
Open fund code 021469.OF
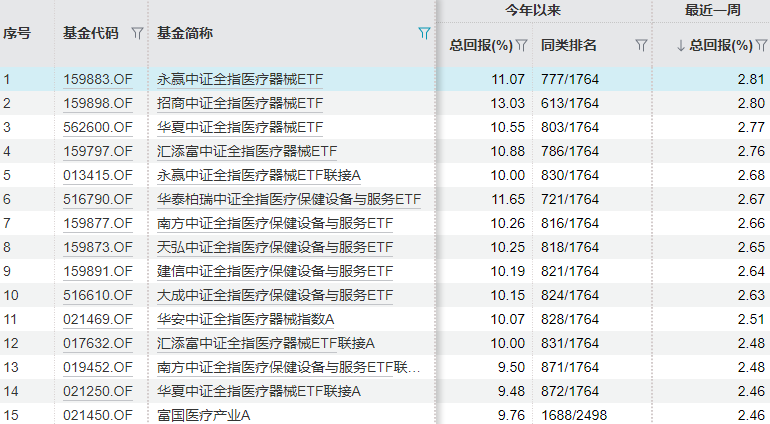[98, 319]
